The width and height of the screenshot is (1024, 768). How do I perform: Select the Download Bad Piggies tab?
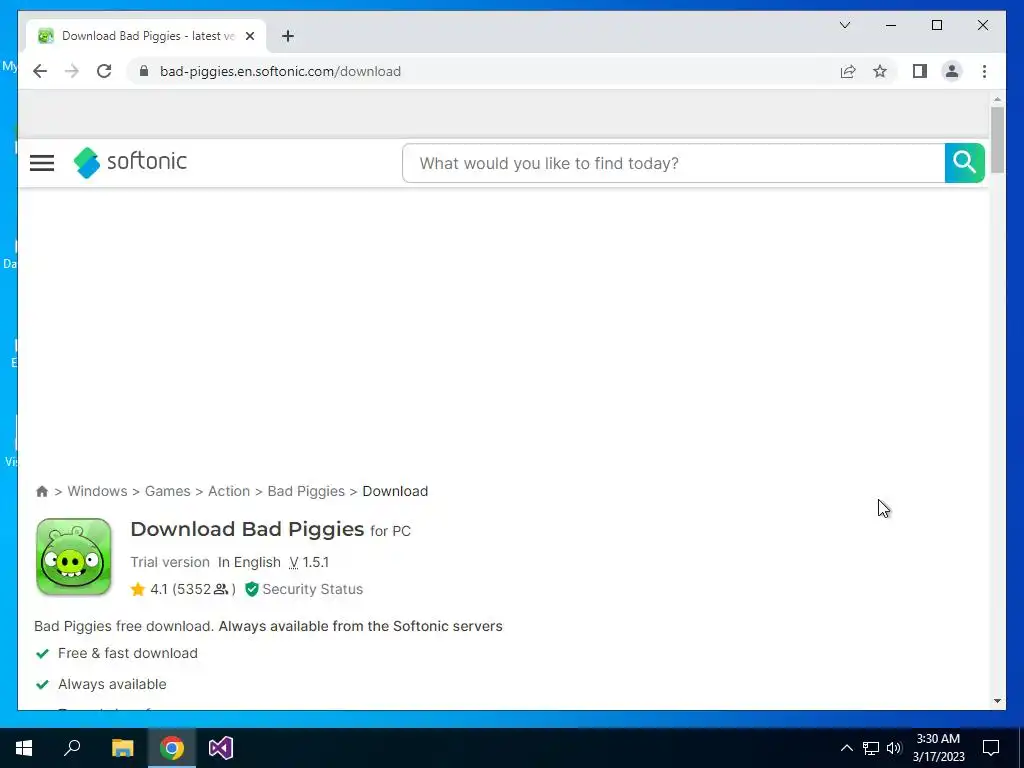(x=146, y=36)
